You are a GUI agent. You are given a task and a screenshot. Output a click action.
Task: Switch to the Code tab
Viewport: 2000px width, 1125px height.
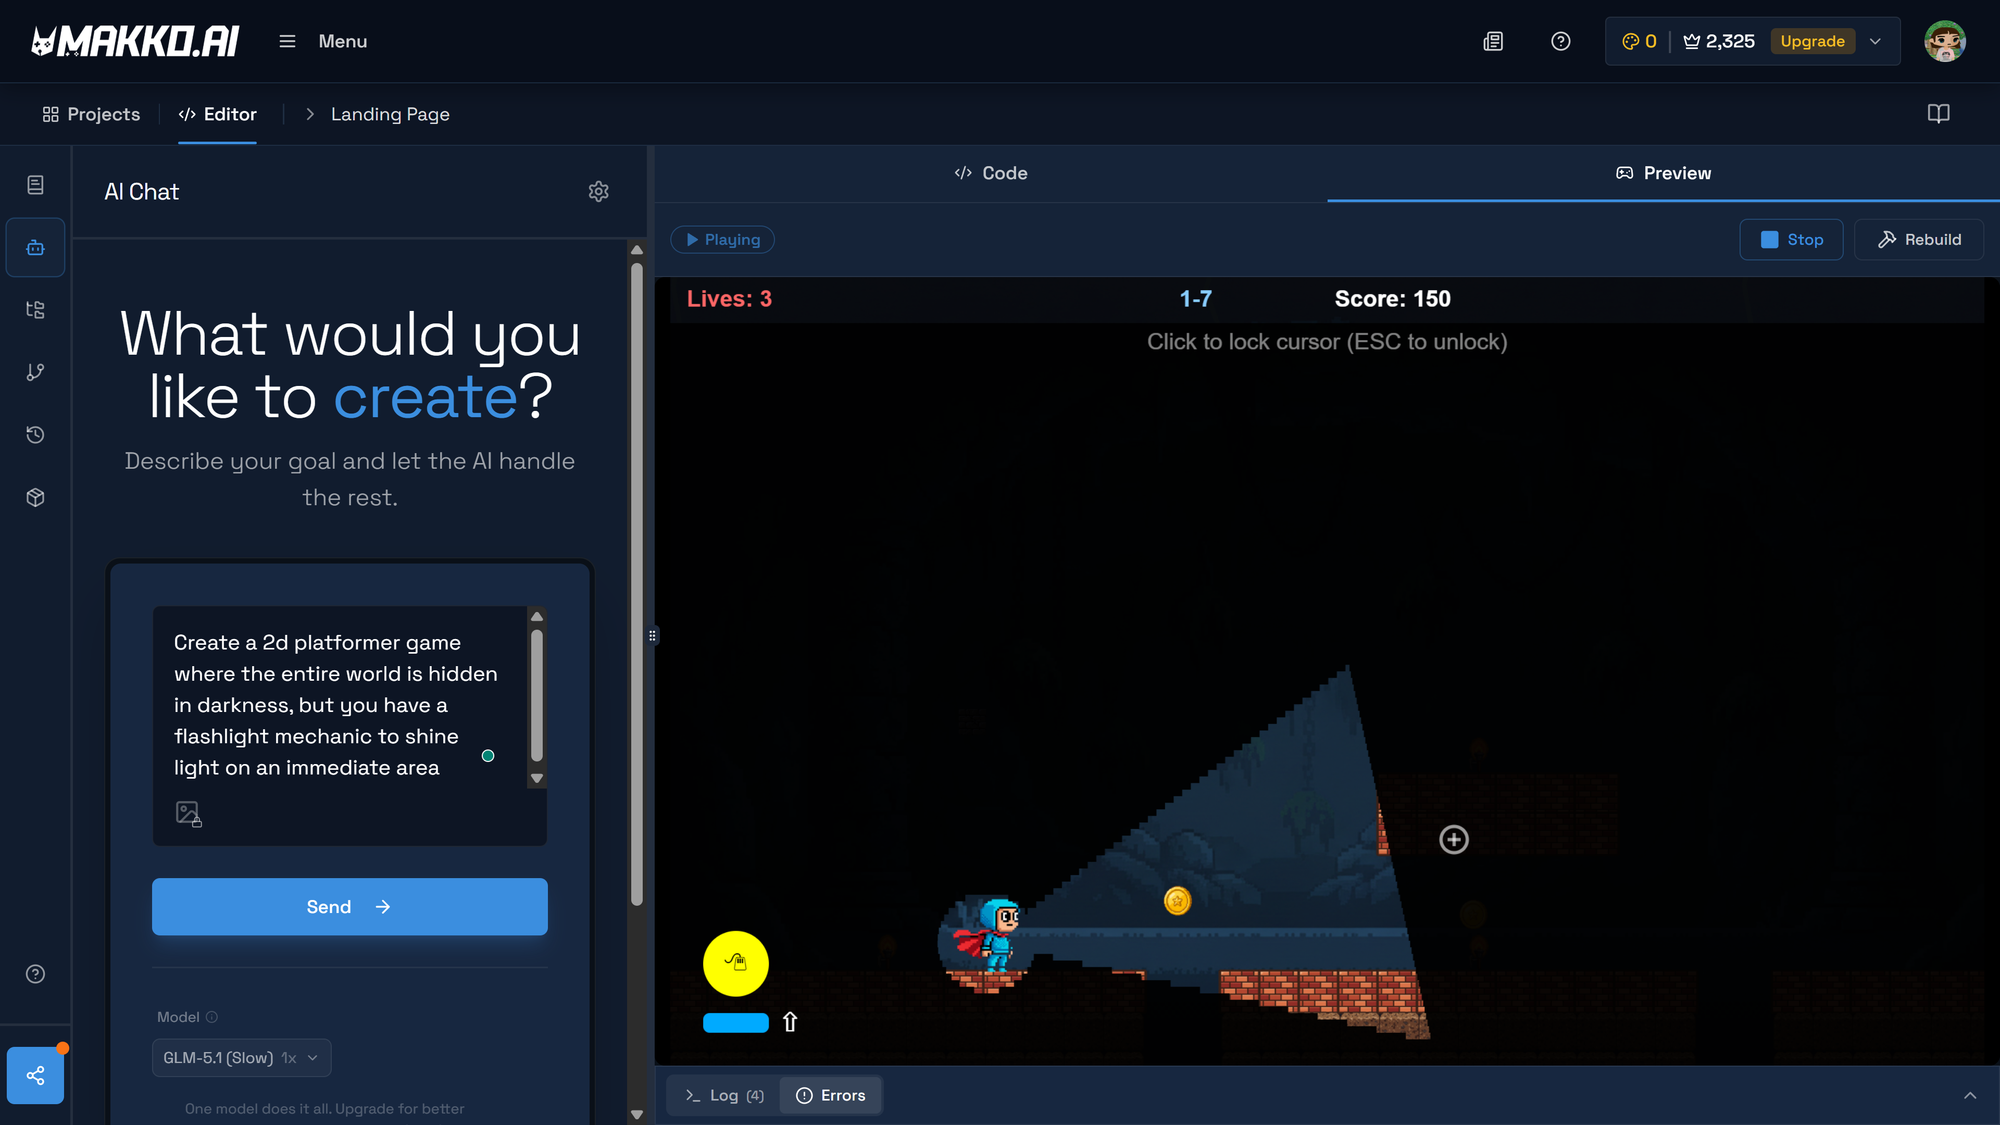click(990, 173)
